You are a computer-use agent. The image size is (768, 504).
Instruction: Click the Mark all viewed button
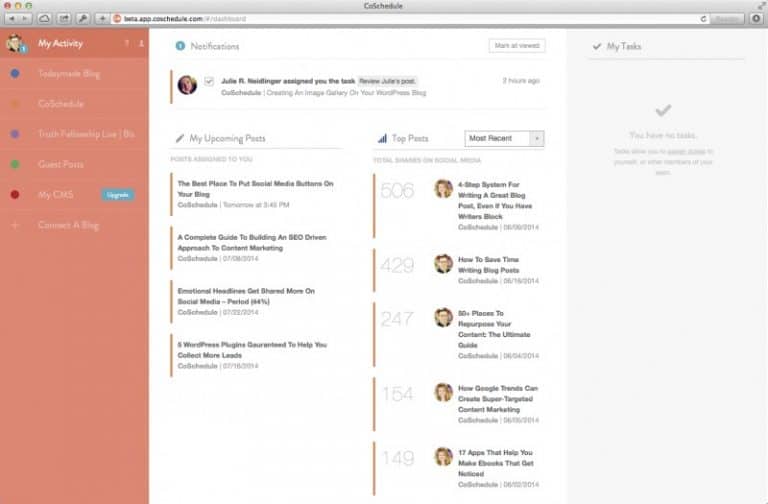click(x=517, y=46)
